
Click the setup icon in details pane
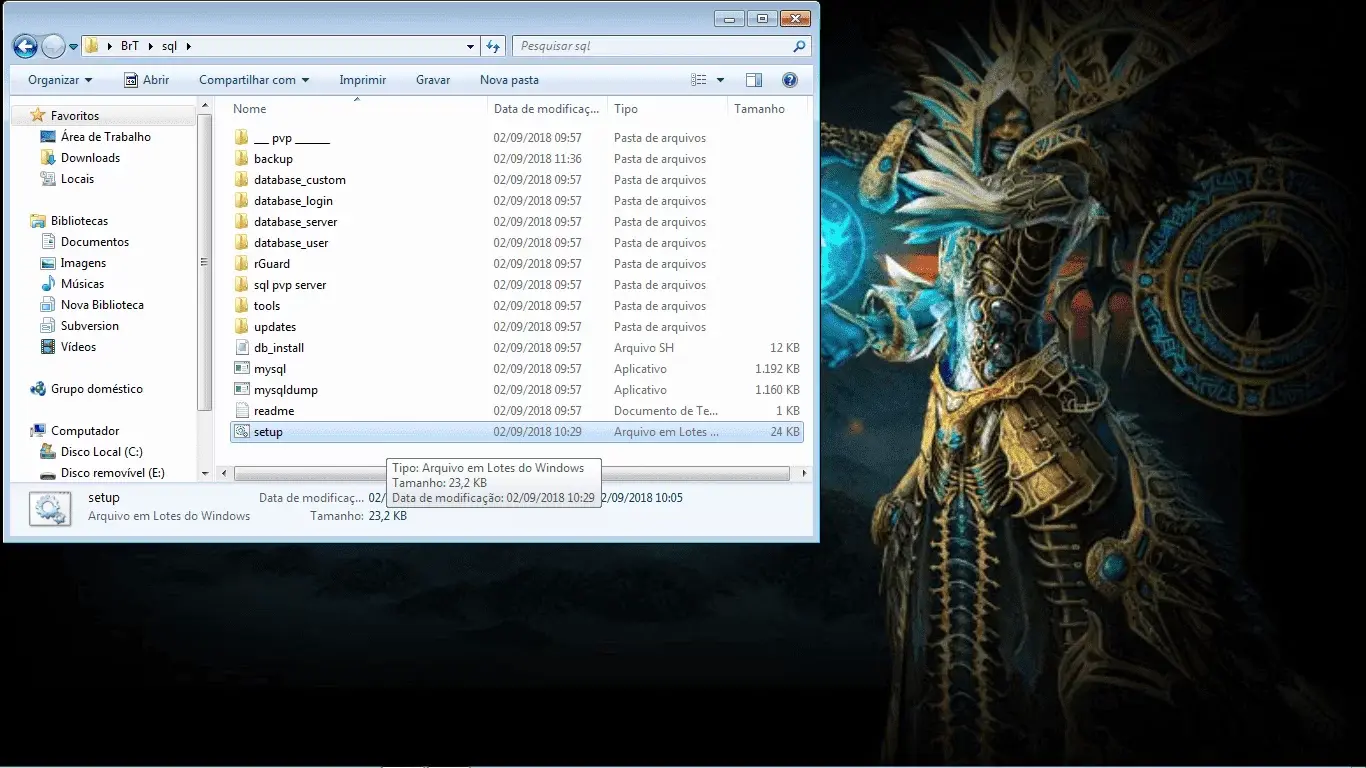pyautogui.click(x=49, y=508)
